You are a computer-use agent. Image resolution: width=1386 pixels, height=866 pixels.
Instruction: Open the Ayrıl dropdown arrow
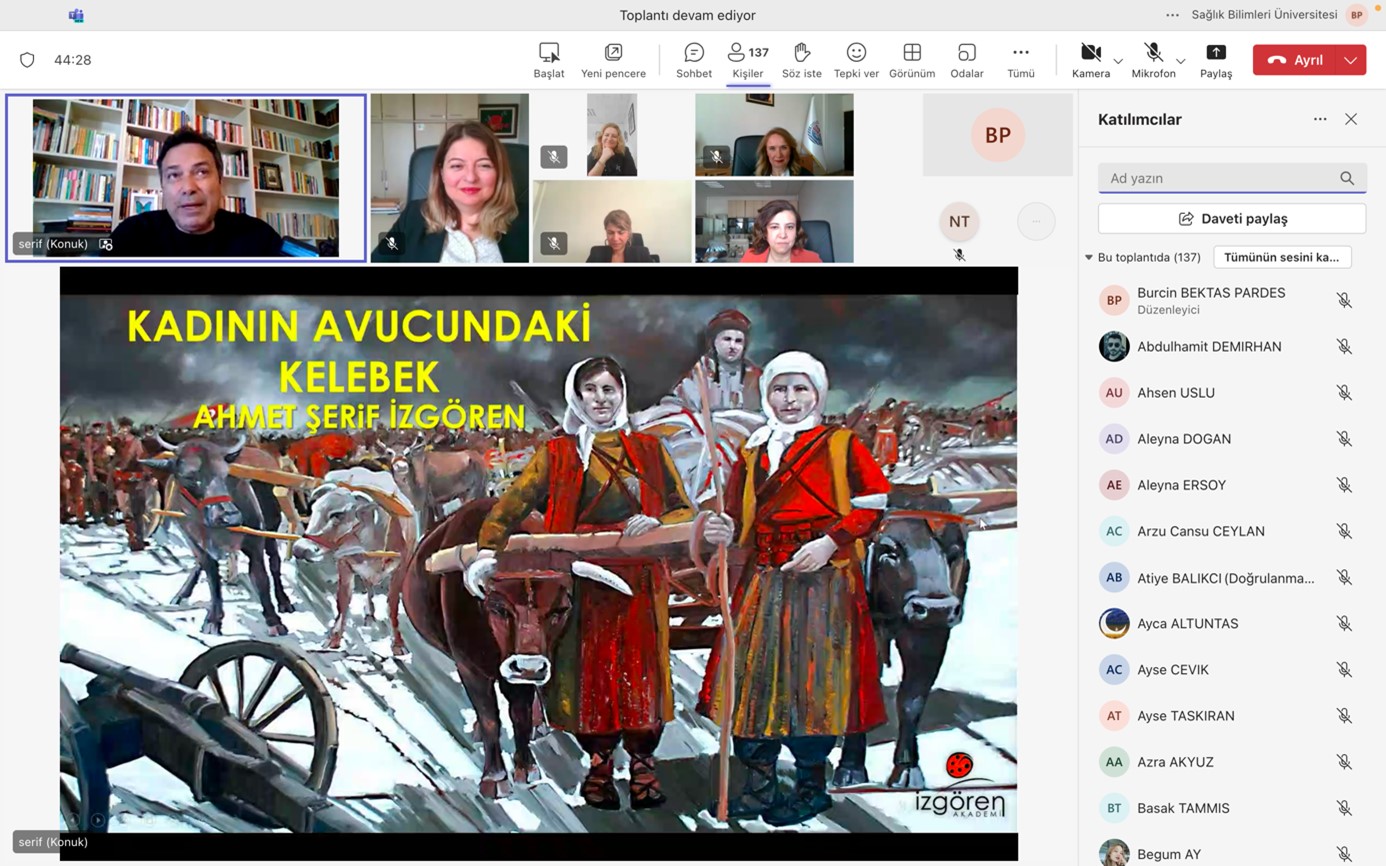(x=1351, y=60)
